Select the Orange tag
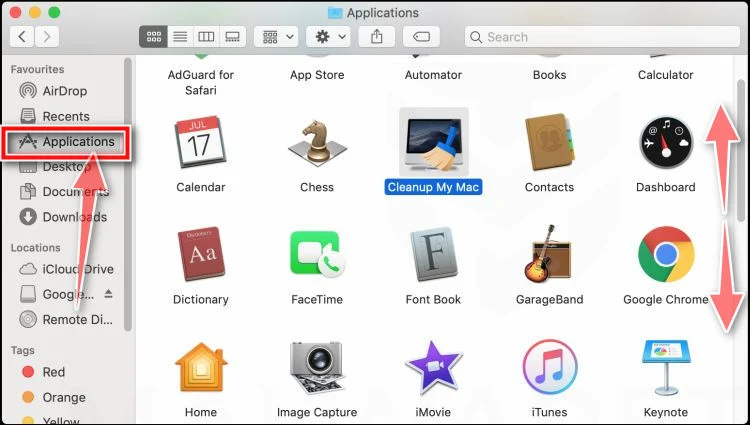 [54, 397]
